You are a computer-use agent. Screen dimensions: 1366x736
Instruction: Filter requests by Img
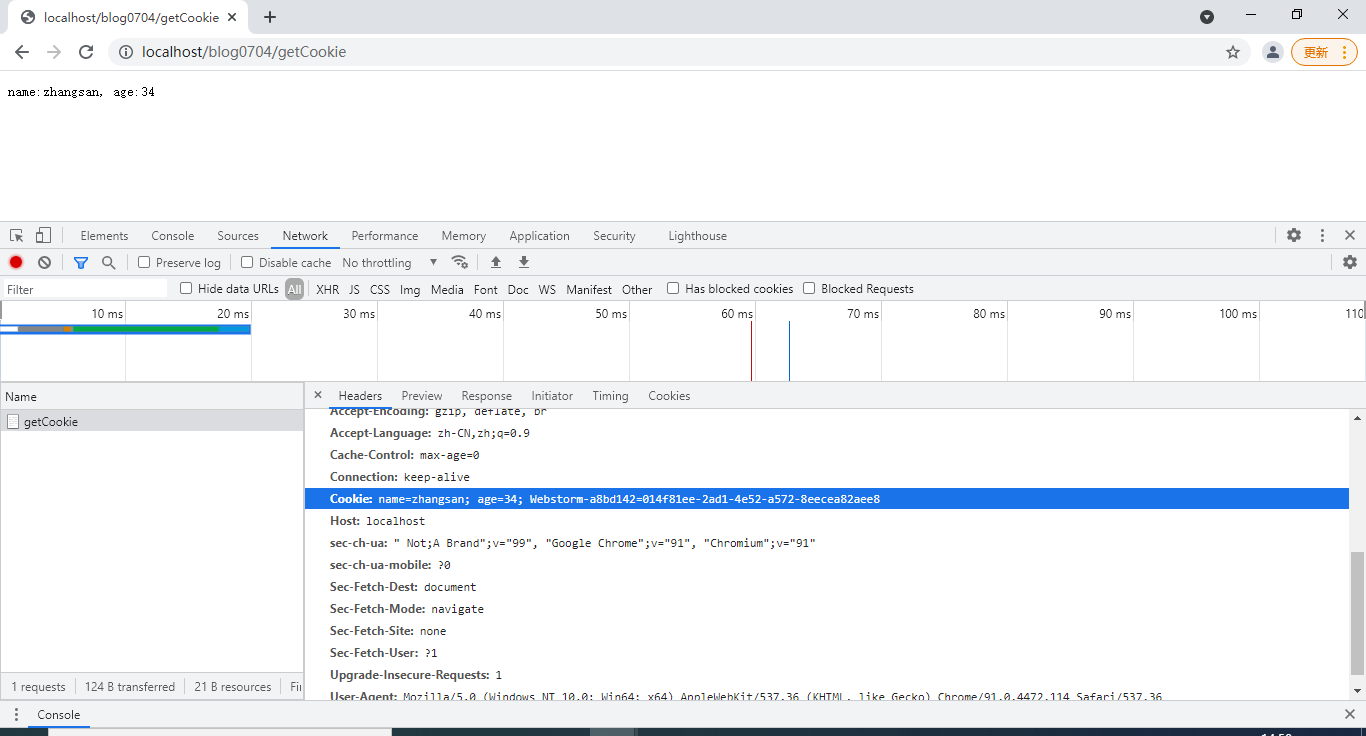coord(410,289)
